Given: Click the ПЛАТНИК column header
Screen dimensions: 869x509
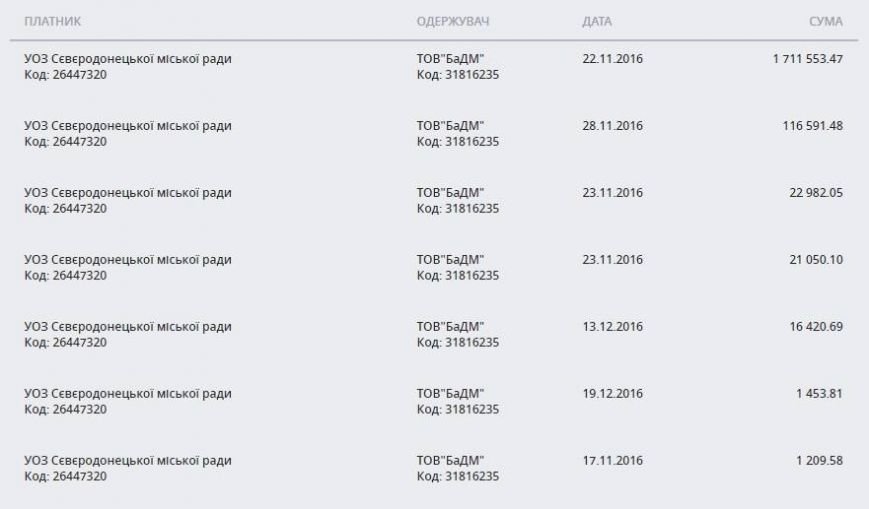Looking at the screenshot, I should [x=53, y=22].
